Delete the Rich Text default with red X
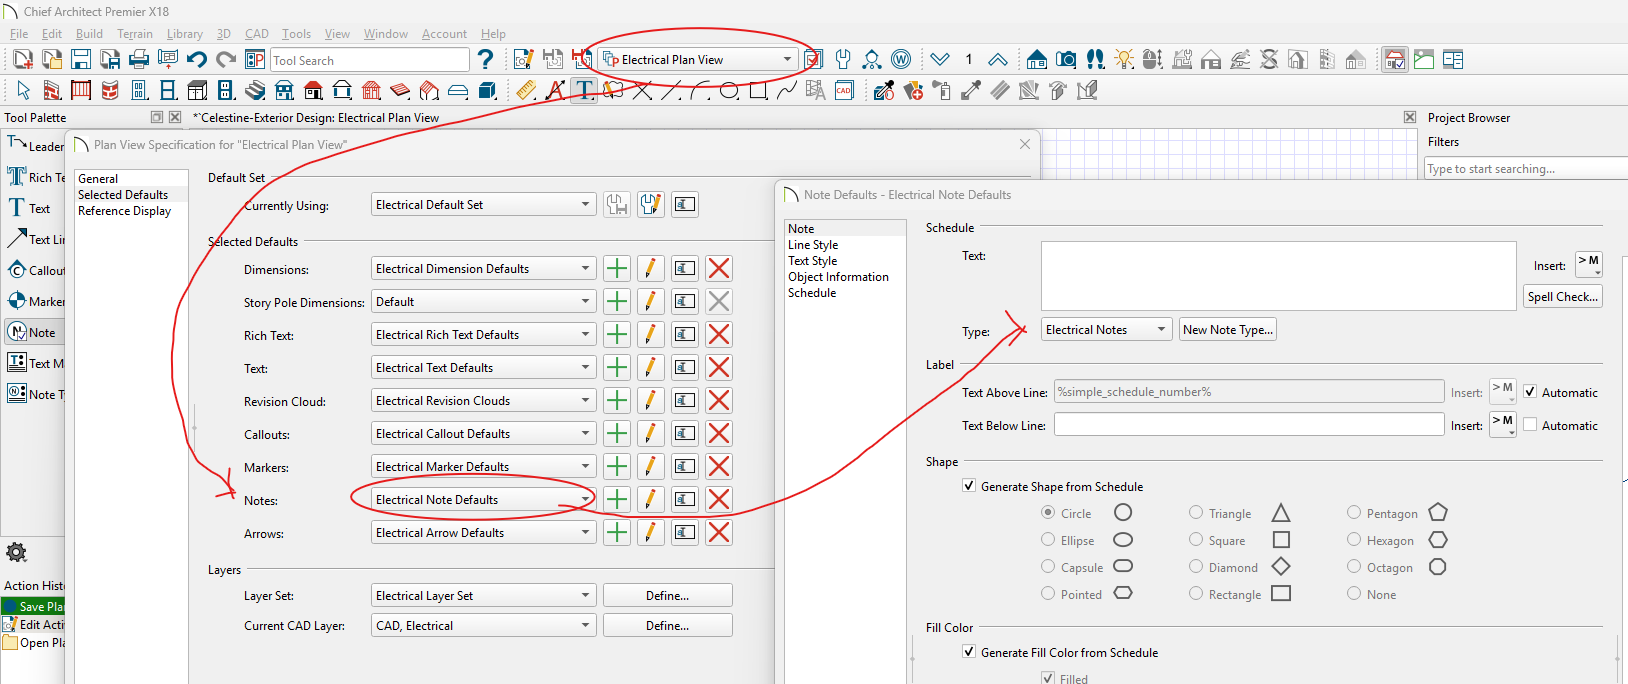Viewport: 1628px width, 684px height. 718,335
